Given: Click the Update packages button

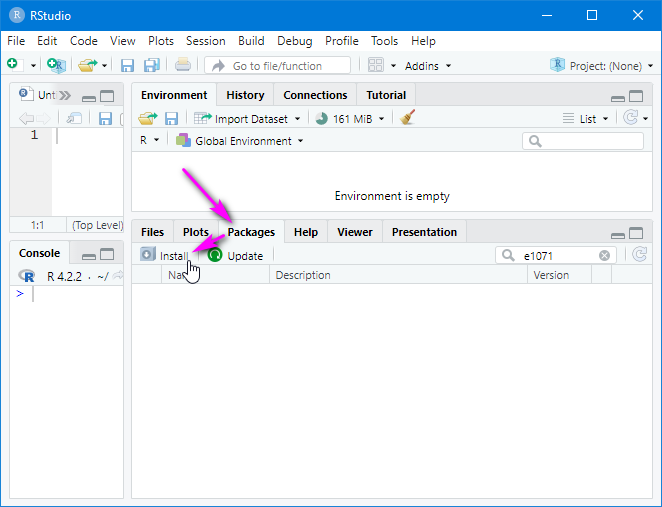Looking at the screenshot, I should click(x=235, y=255).
